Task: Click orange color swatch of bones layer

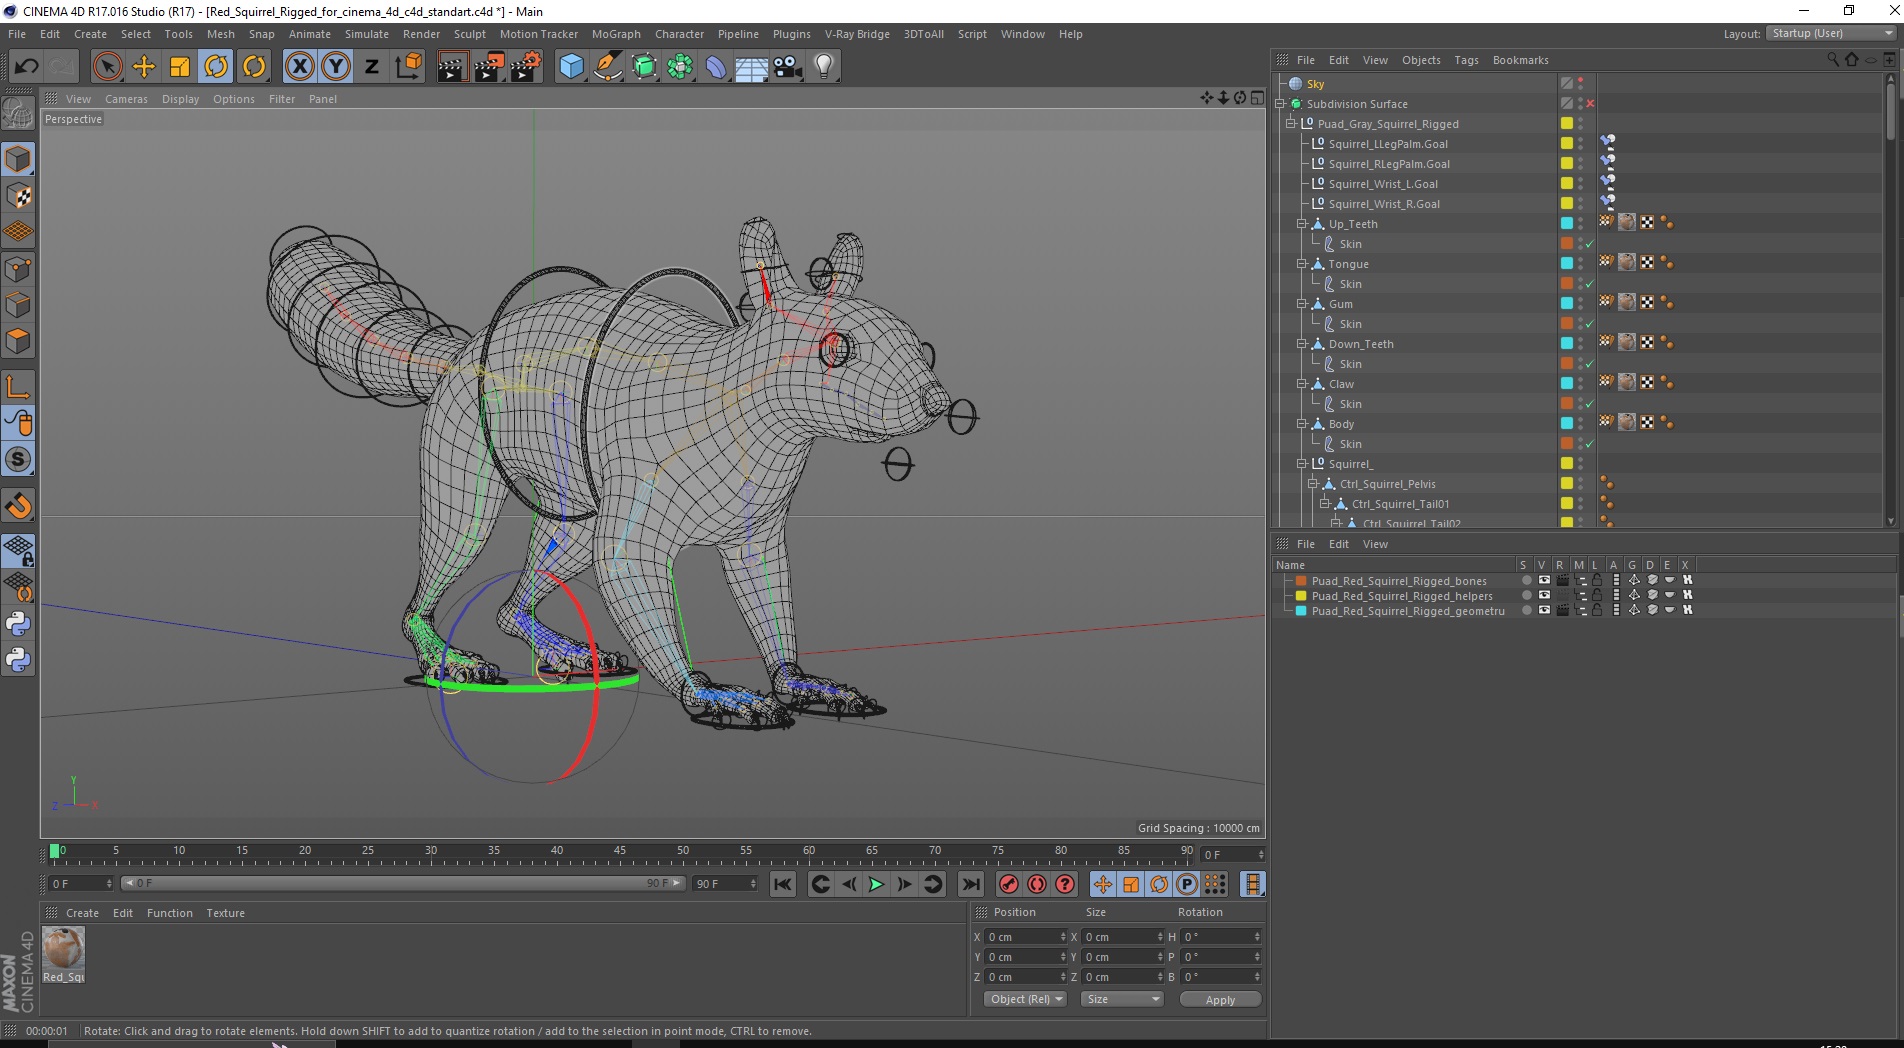Action: pyautogui.click(x=1301, y=580)
